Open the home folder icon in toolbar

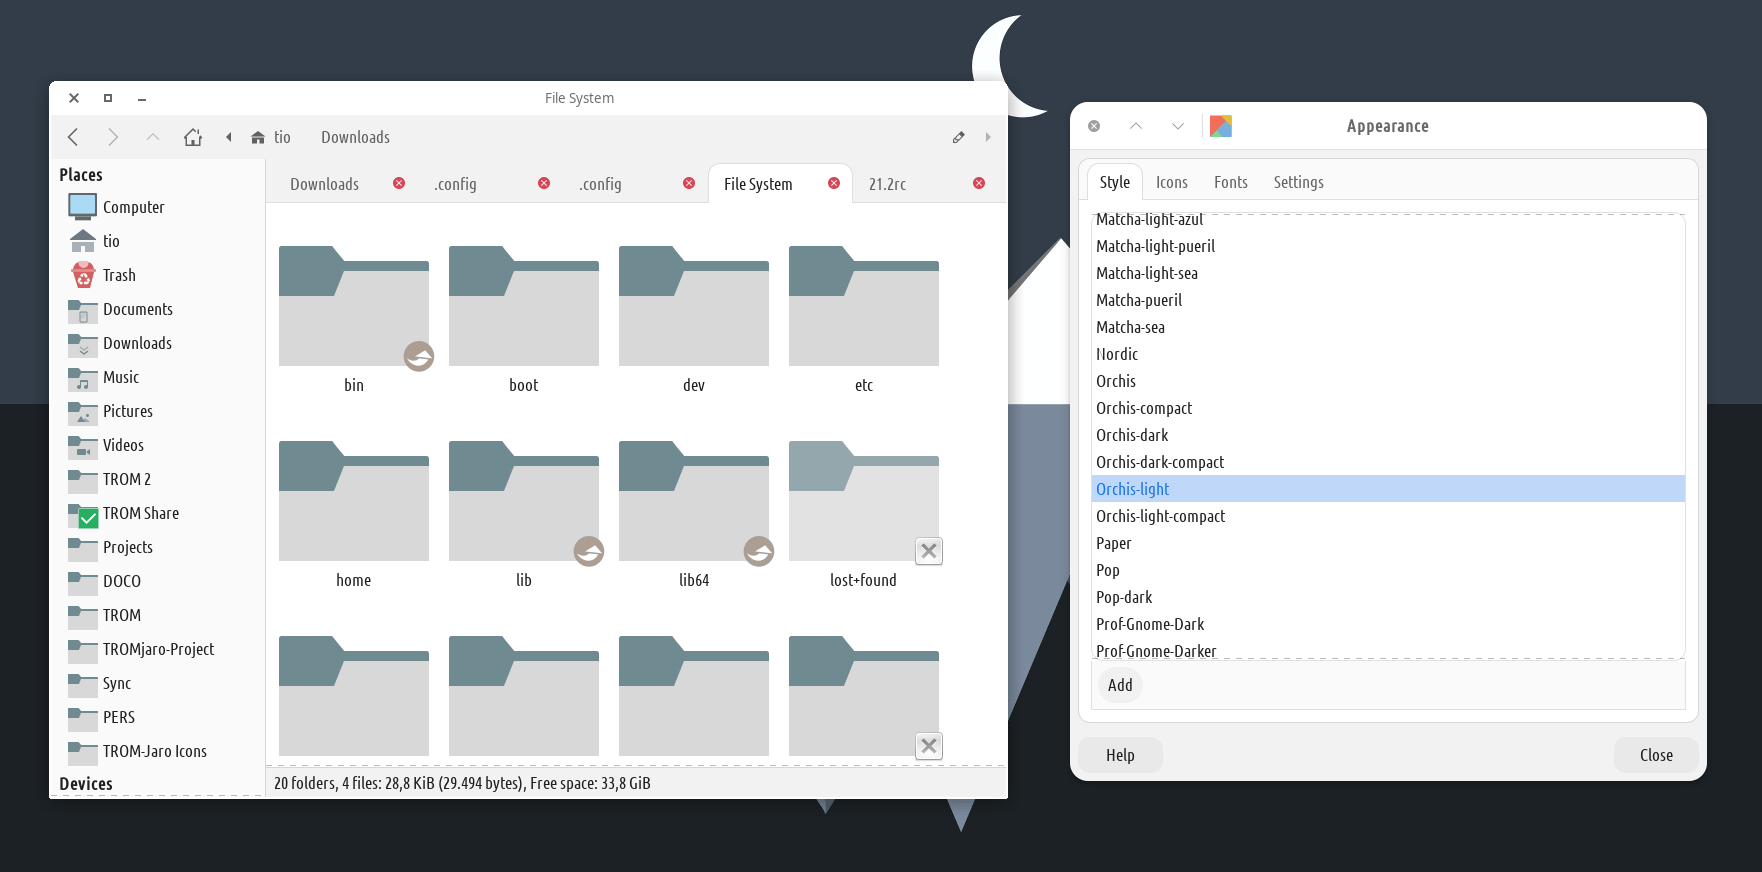(x=193, y=137)
